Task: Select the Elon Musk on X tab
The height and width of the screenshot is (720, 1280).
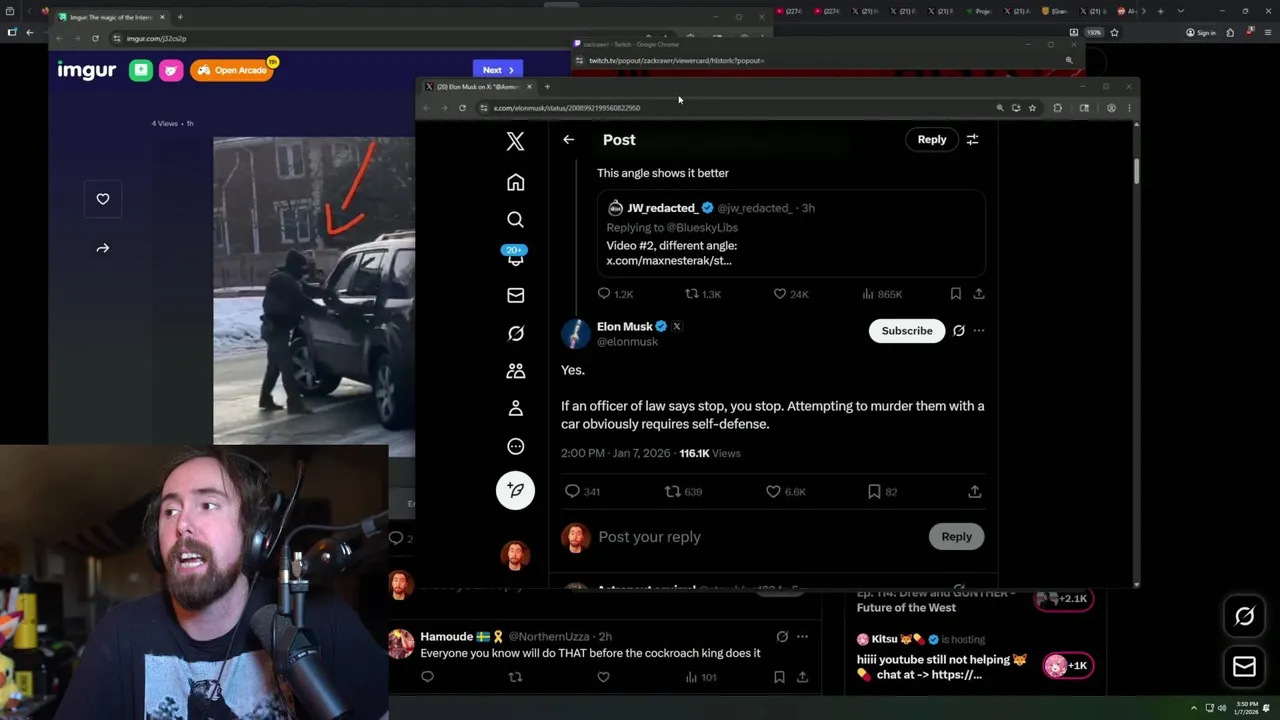Action: (478, 87)
